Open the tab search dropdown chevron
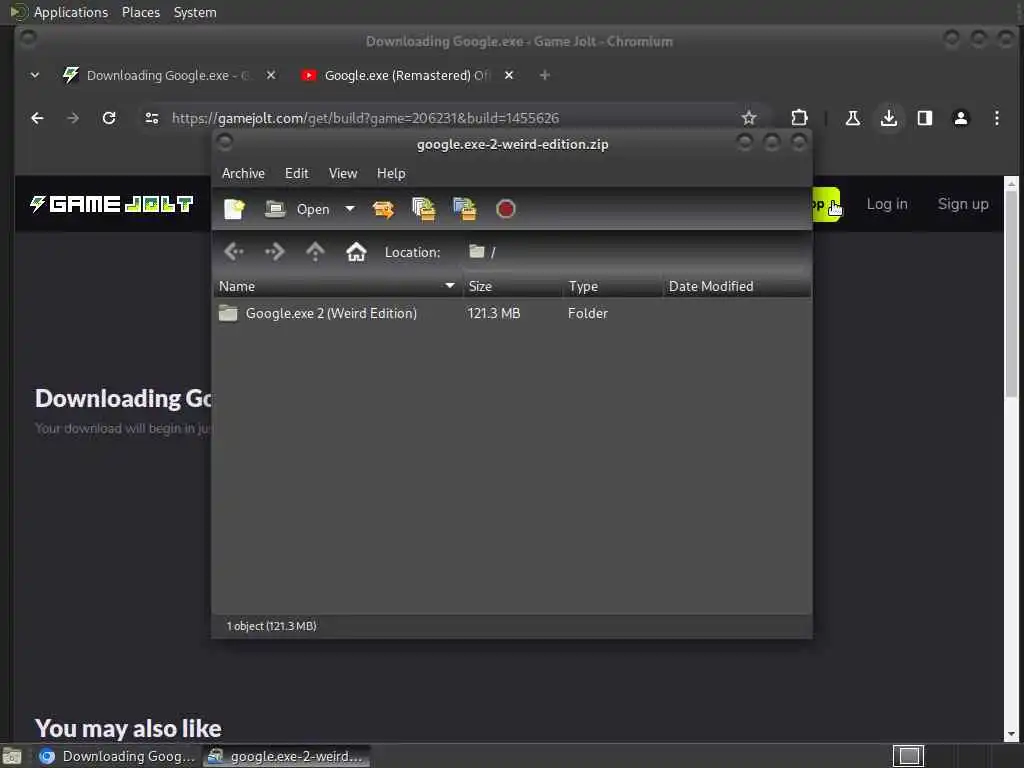This screenshot has height=768, width=1024. point(35,75)
